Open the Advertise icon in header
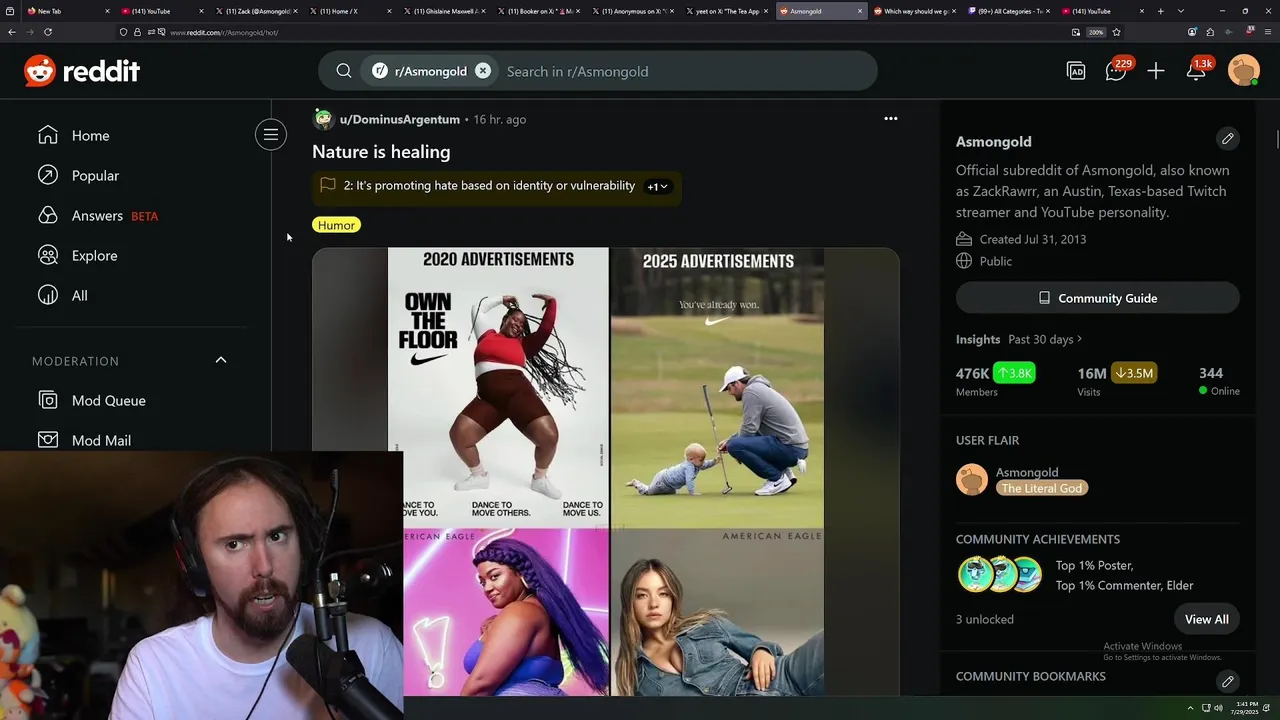Image resolution: width=1280 pixels, height=720 pixels. click(x=1076, y=71)
